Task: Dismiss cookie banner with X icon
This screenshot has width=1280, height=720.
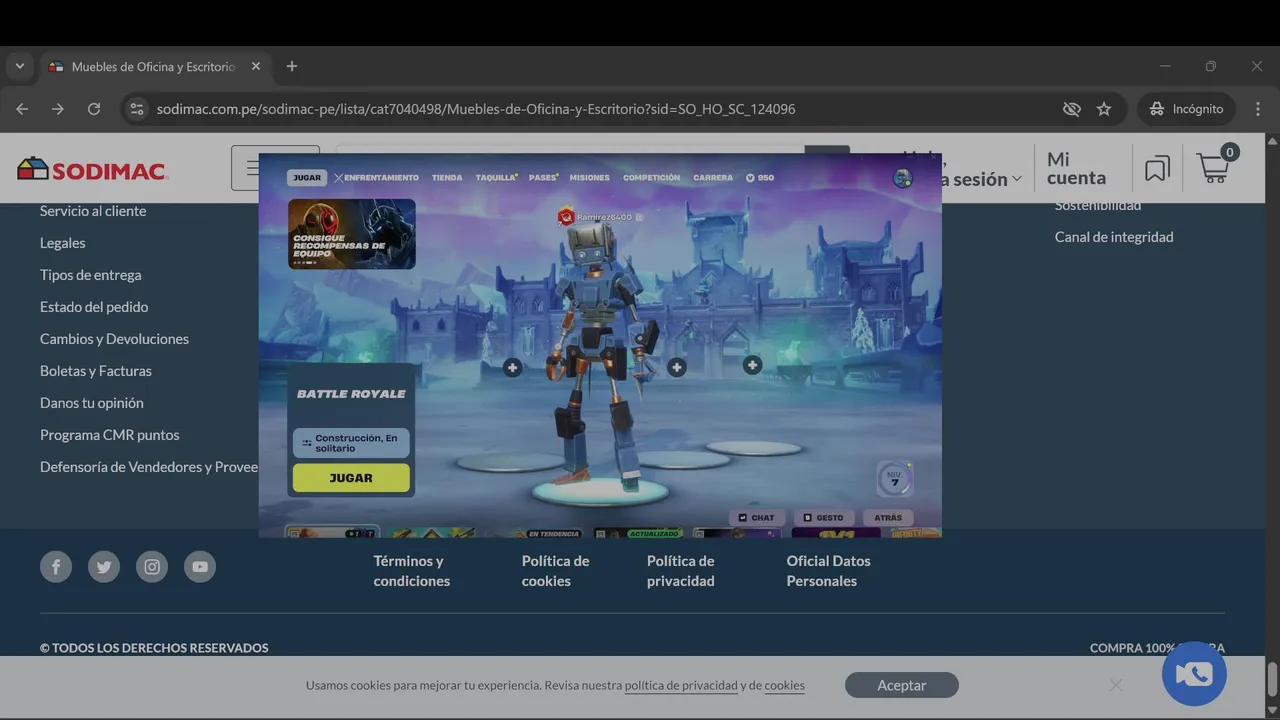Action: coord(1115,685)
